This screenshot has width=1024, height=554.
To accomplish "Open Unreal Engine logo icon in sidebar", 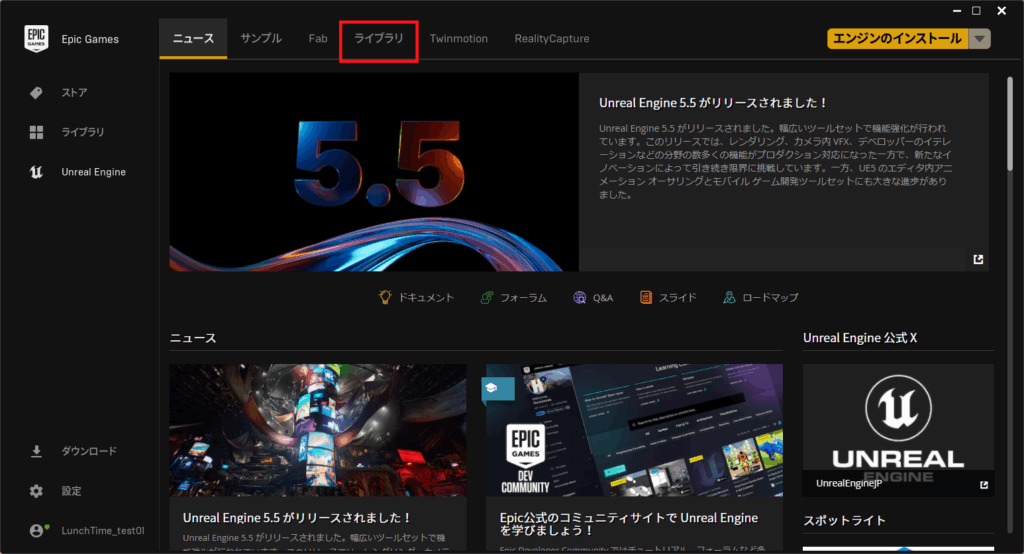I will (x=36, y=172).
